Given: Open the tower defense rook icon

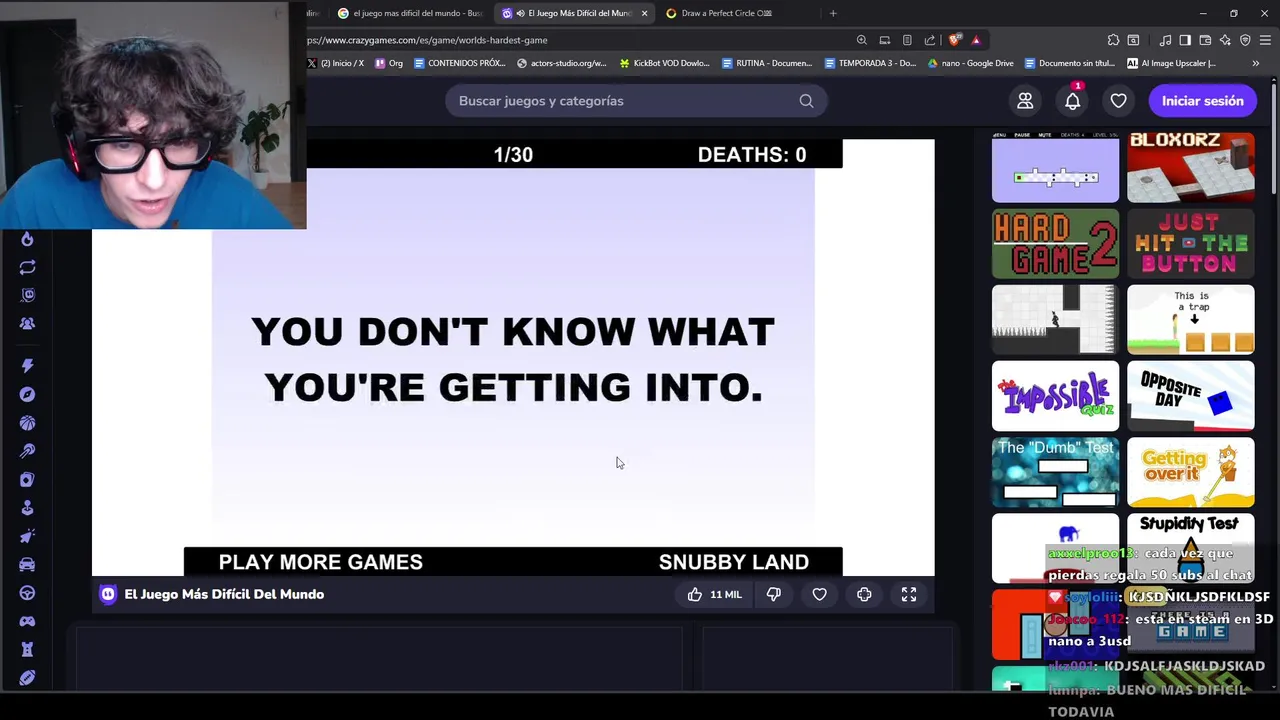Looking at the screenshot, I should [27, 649].
